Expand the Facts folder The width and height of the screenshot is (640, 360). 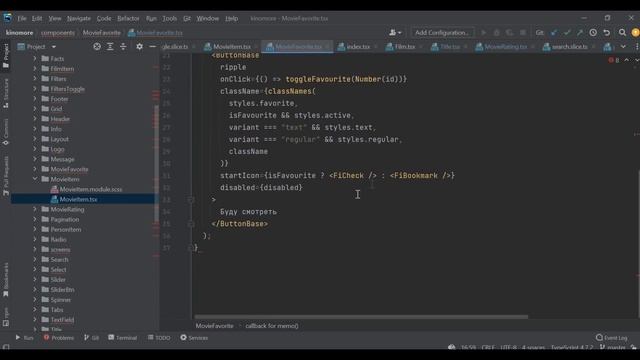[x=35, y=58]
